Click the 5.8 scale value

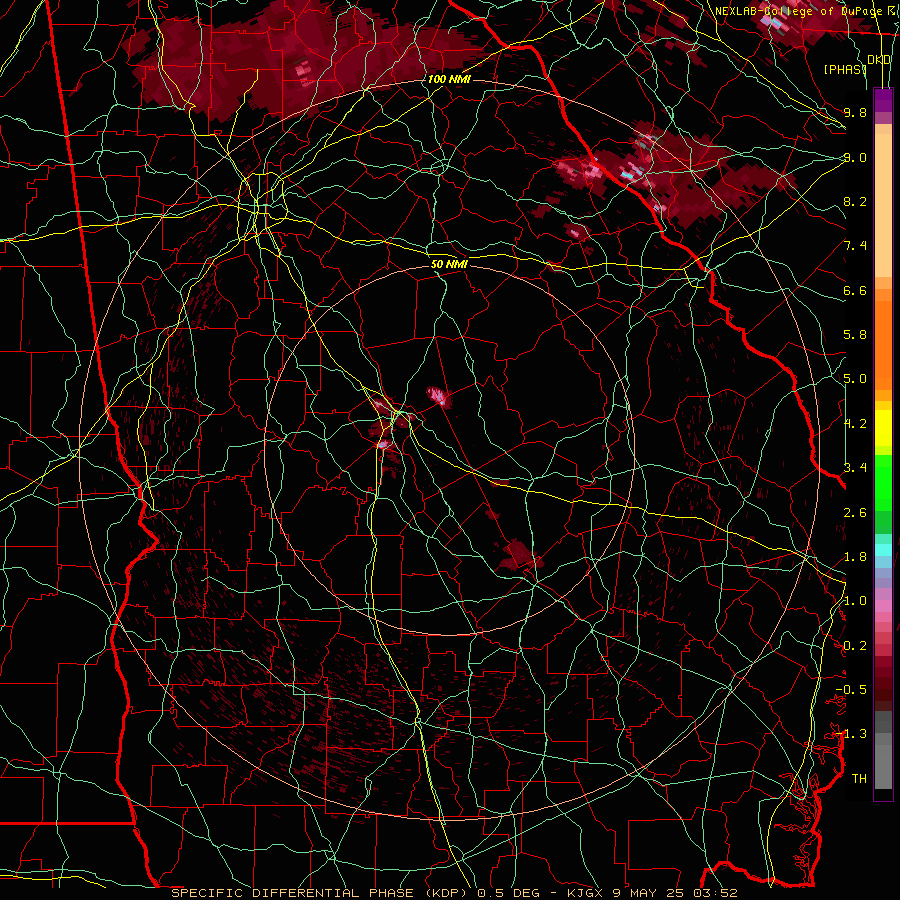pyautogui.click(x=855, y=335)
